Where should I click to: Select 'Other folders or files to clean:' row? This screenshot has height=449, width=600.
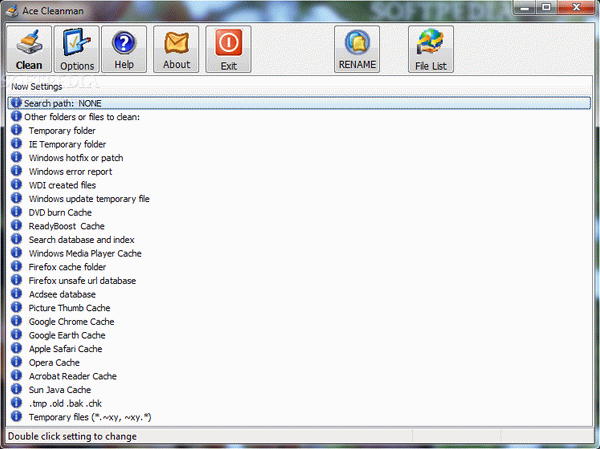click(x=299, y=117)
